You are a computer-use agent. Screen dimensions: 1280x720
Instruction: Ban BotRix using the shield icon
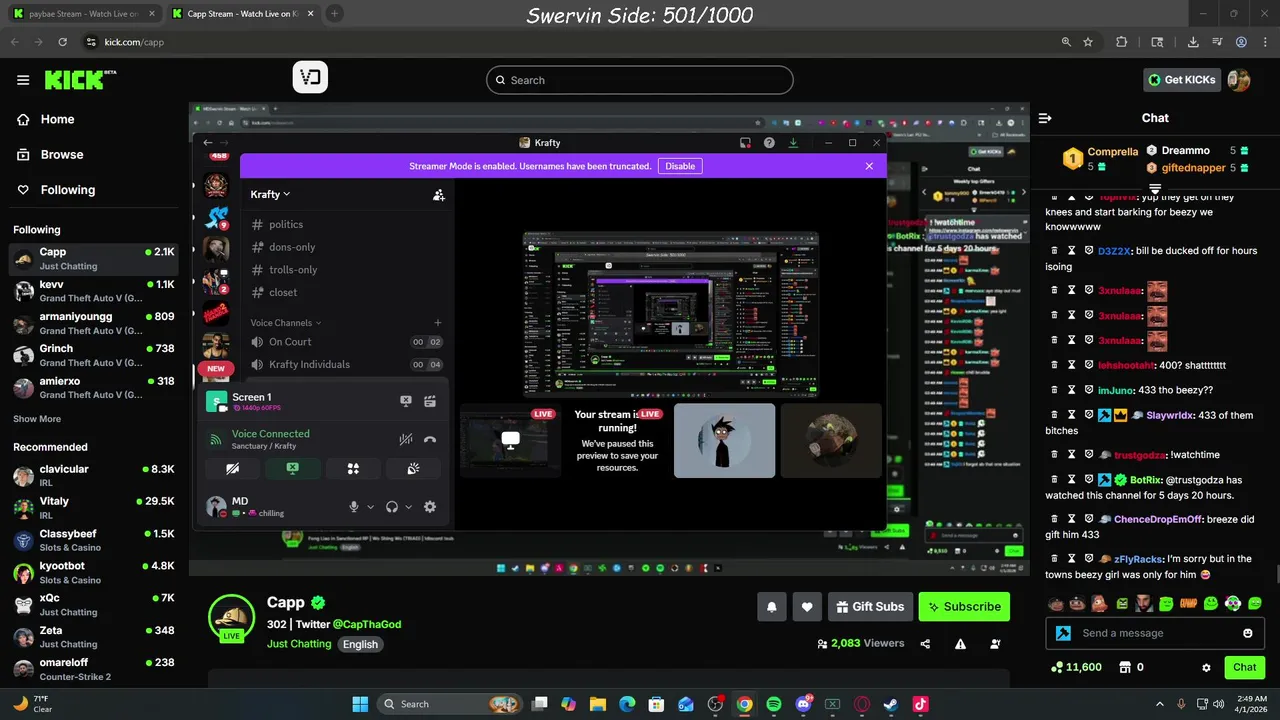(1088, 480)
